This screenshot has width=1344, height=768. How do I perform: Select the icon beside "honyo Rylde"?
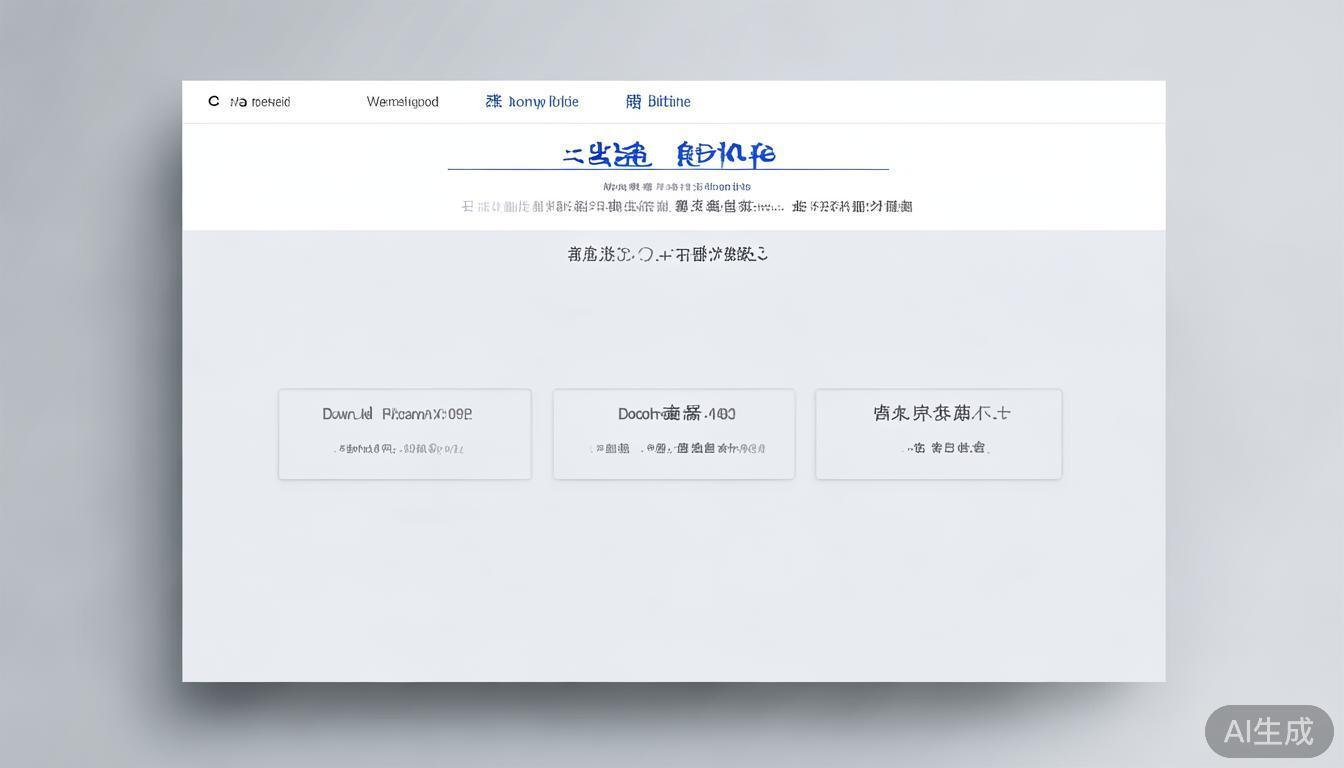coord(491,100)
